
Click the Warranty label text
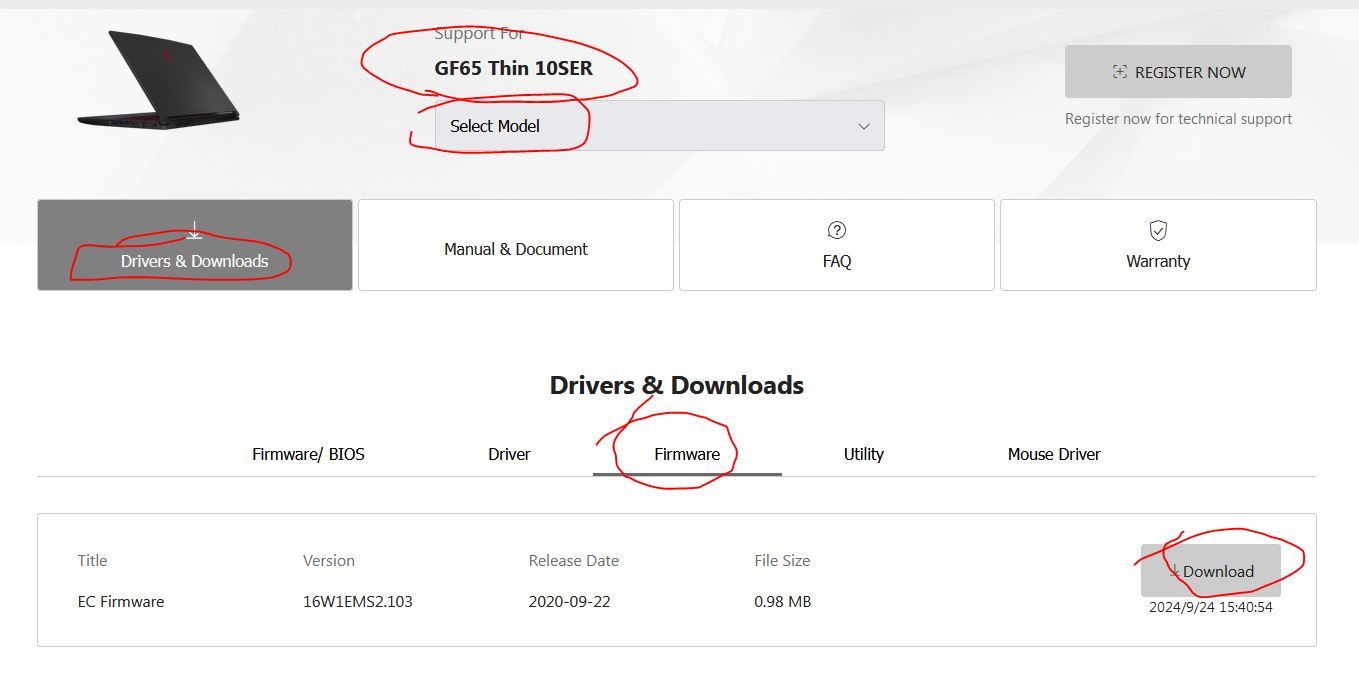point(1158,261)
